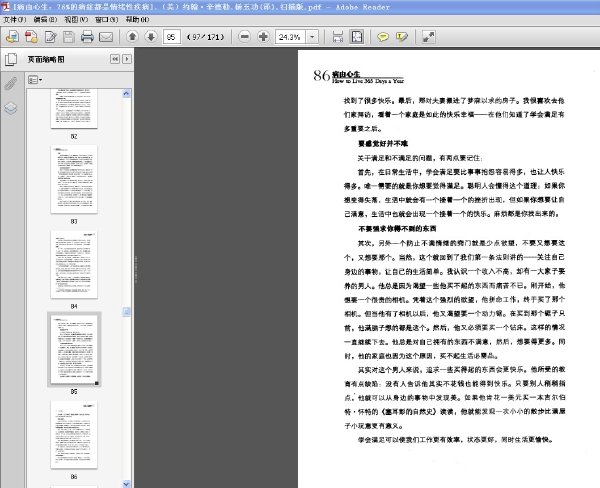Print the document with the printer icon
This screenshot has width=600, height=488.
(x=87, y=37)
